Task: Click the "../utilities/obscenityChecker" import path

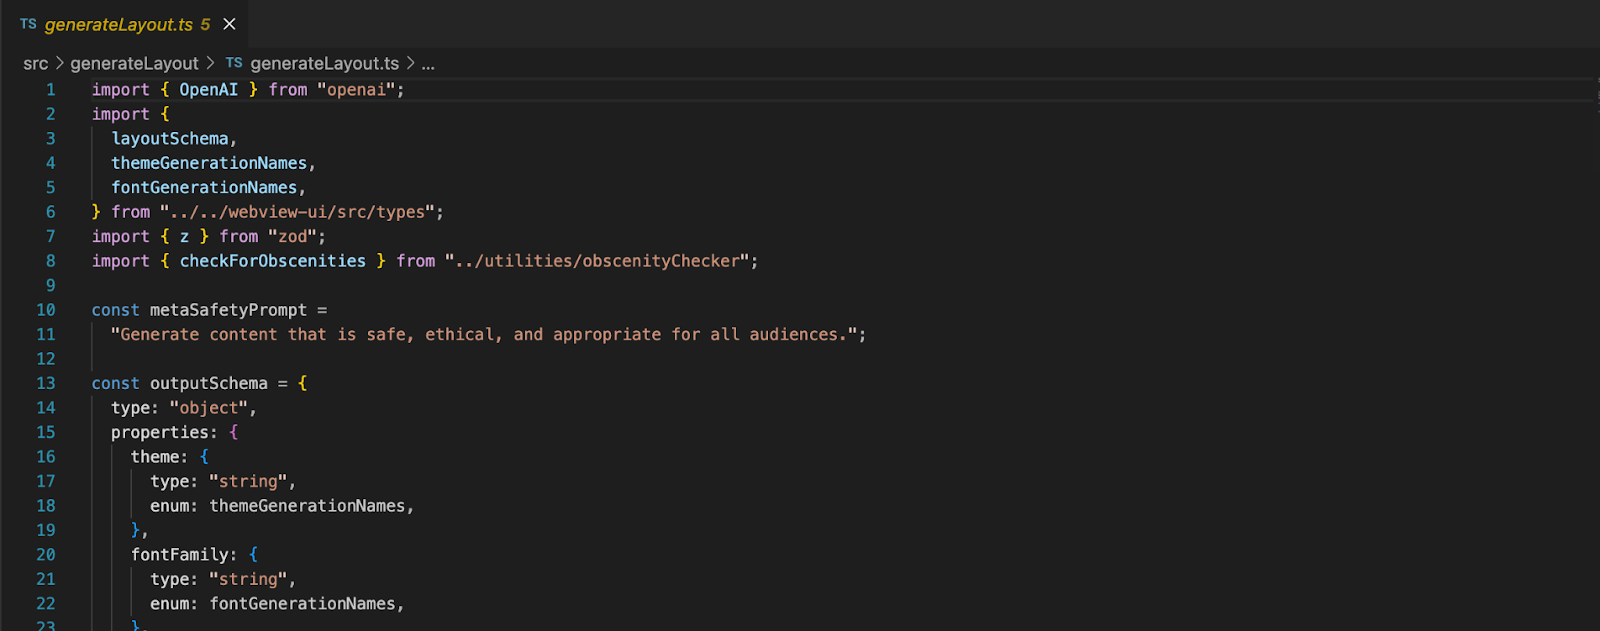Action: 597,261
